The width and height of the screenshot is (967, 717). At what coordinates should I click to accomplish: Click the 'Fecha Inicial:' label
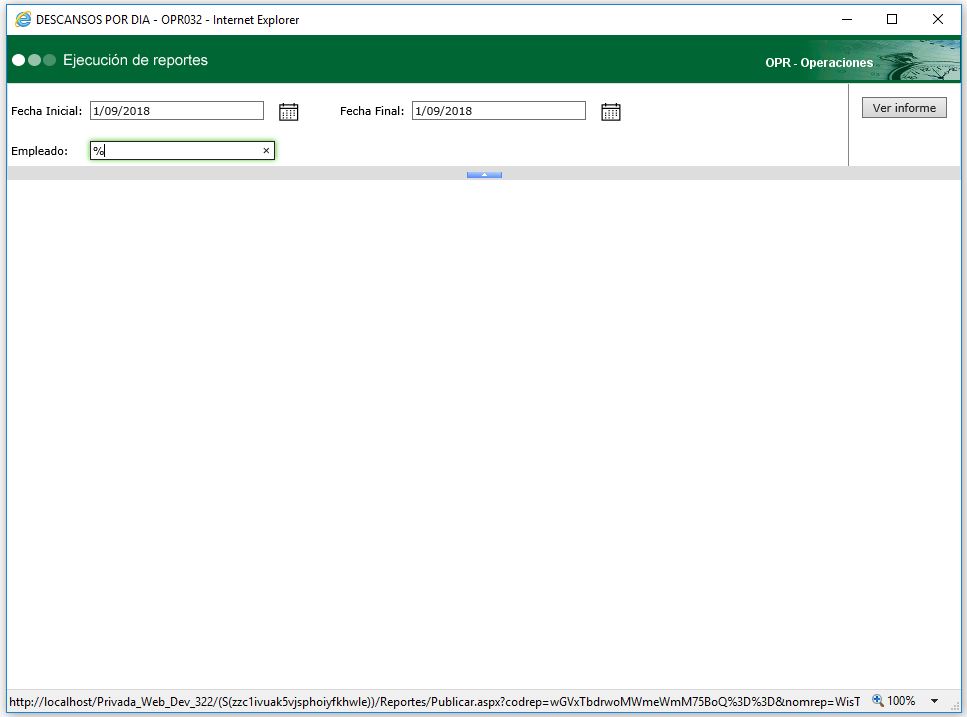tap(46, 111)
